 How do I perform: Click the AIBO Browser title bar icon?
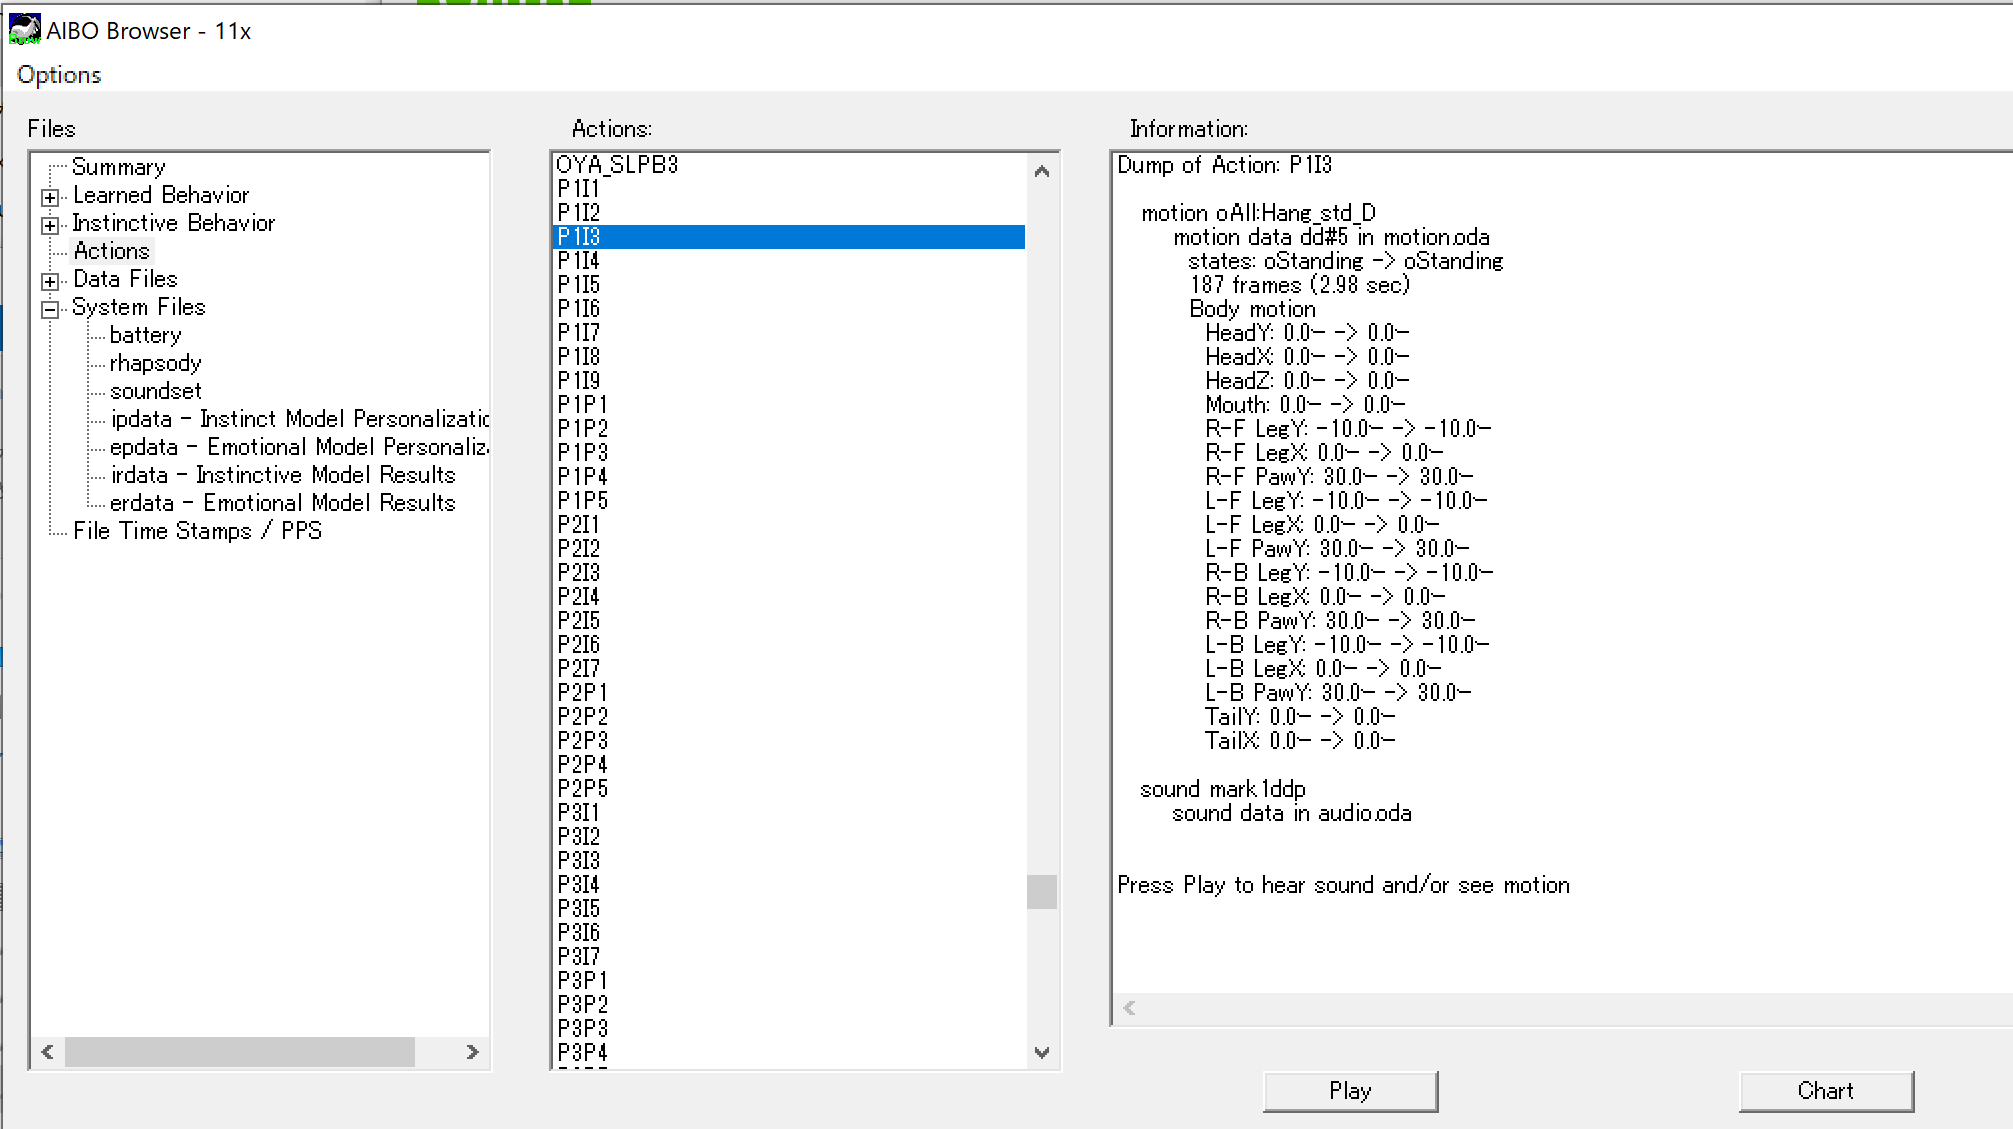pyautogui.click(x=24, y=30)
